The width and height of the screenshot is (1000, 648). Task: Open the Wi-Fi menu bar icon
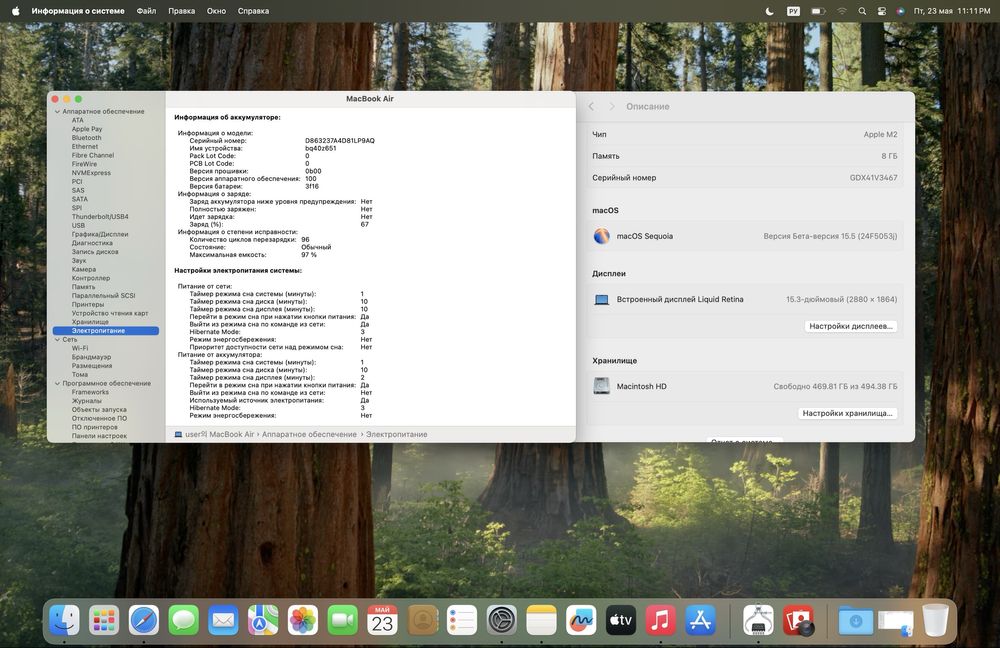pos(842,11)
